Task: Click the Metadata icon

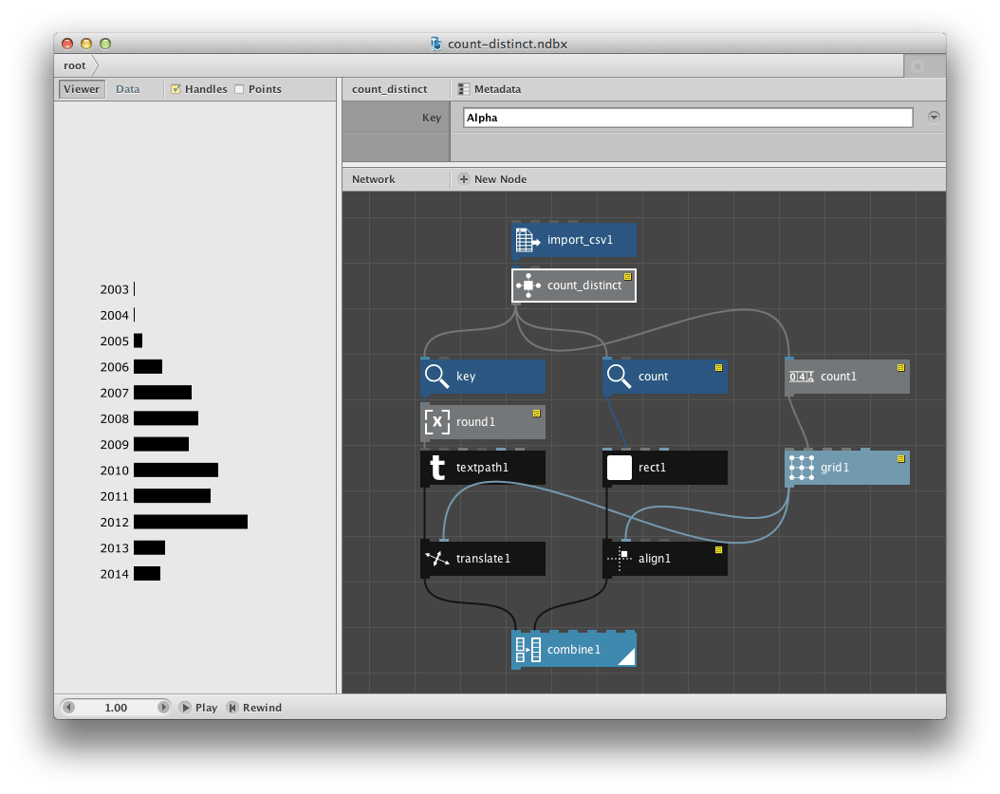Action: 464,89
